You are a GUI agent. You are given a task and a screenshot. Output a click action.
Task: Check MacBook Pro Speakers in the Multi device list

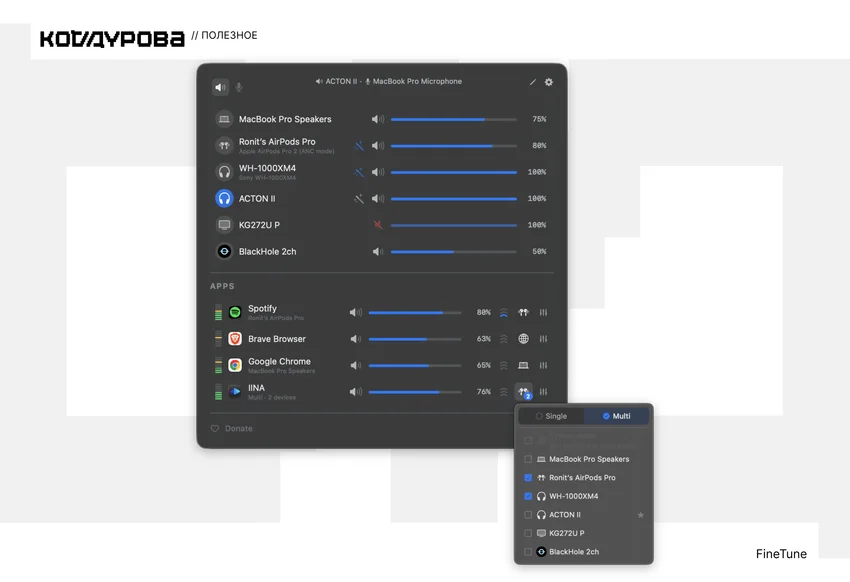click(x=528, y=459)
